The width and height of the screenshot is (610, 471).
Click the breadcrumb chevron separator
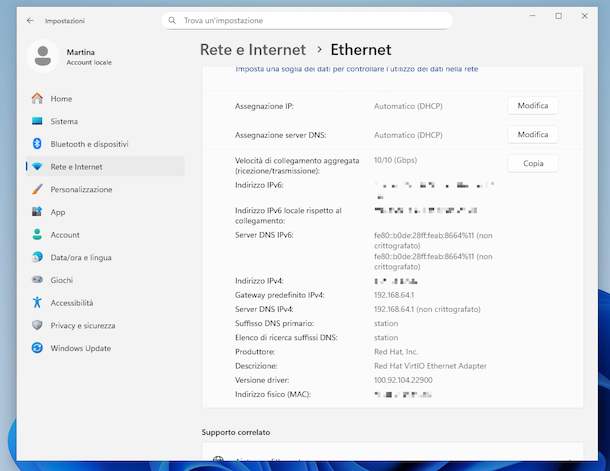(319, 49)
